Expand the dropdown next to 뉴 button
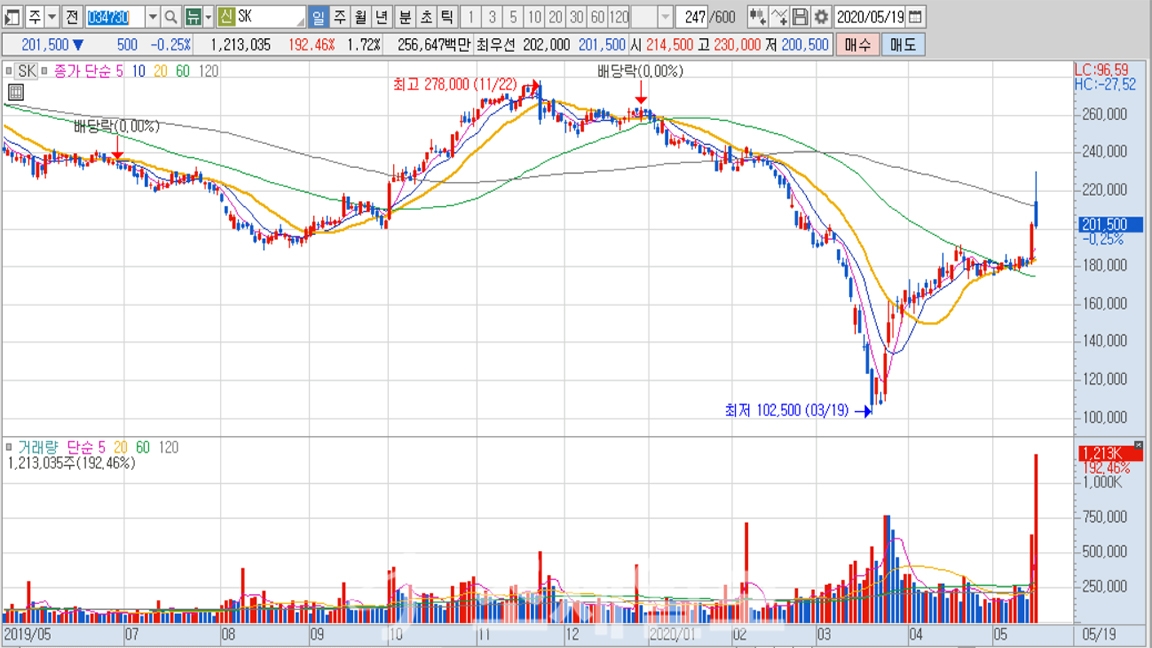The height and width of the screenshot is (648, 1152). [x=208, y=17]
